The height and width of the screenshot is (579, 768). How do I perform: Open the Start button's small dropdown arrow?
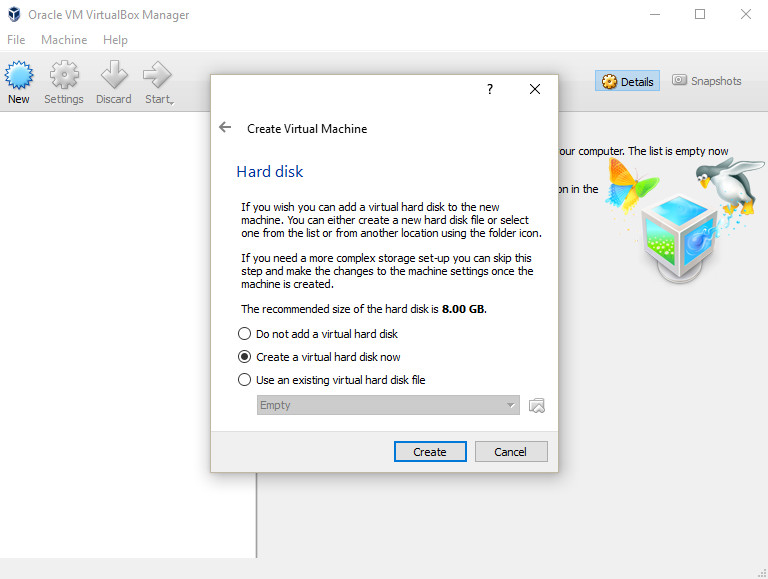(x=172, y=103)
